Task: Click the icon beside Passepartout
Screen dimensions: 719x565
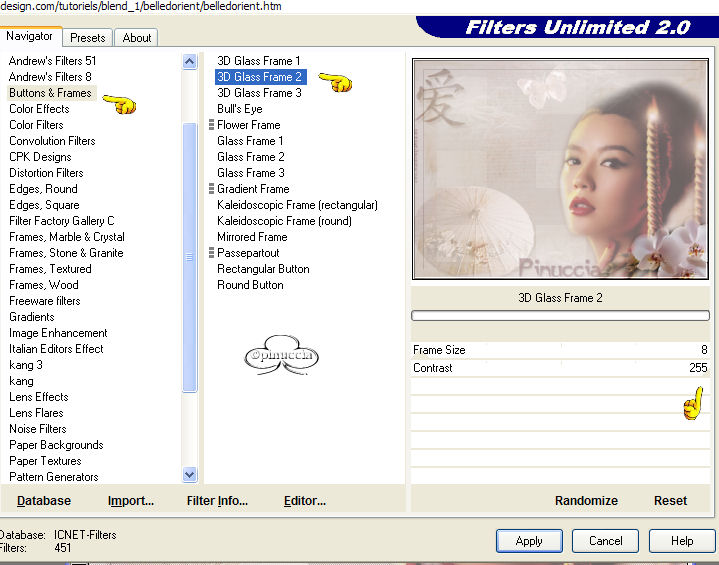Action: coord(211,253)
